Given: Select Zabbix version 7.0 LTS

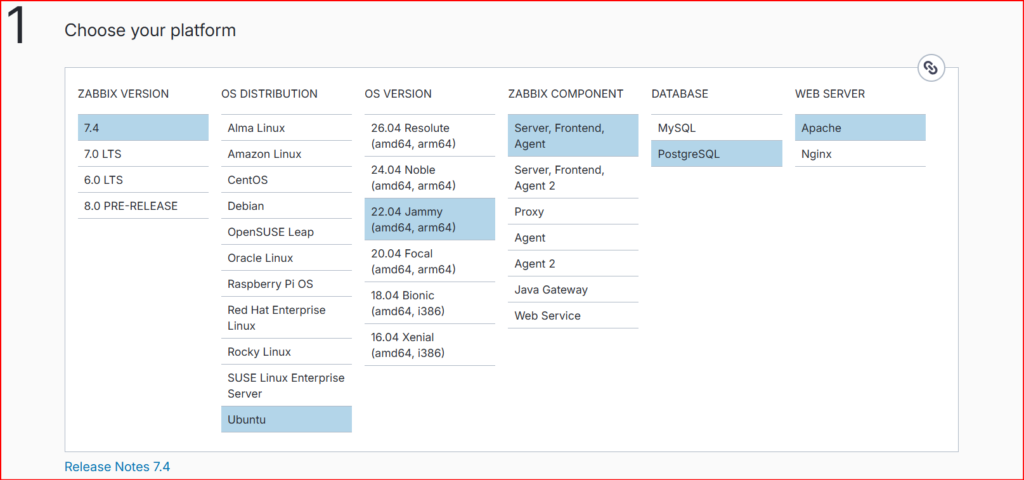Looking at the screenshot, I should pos(143,154).
